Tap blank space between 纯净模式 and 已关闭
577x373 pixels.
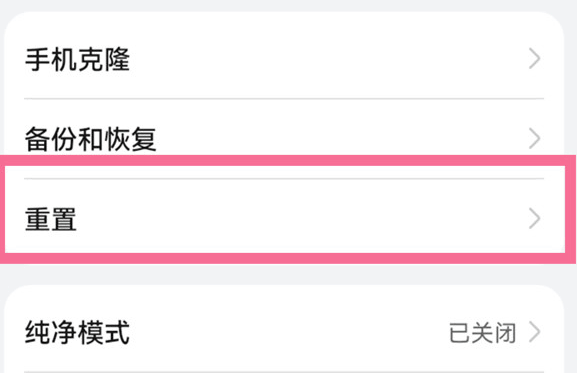(289, 333)
